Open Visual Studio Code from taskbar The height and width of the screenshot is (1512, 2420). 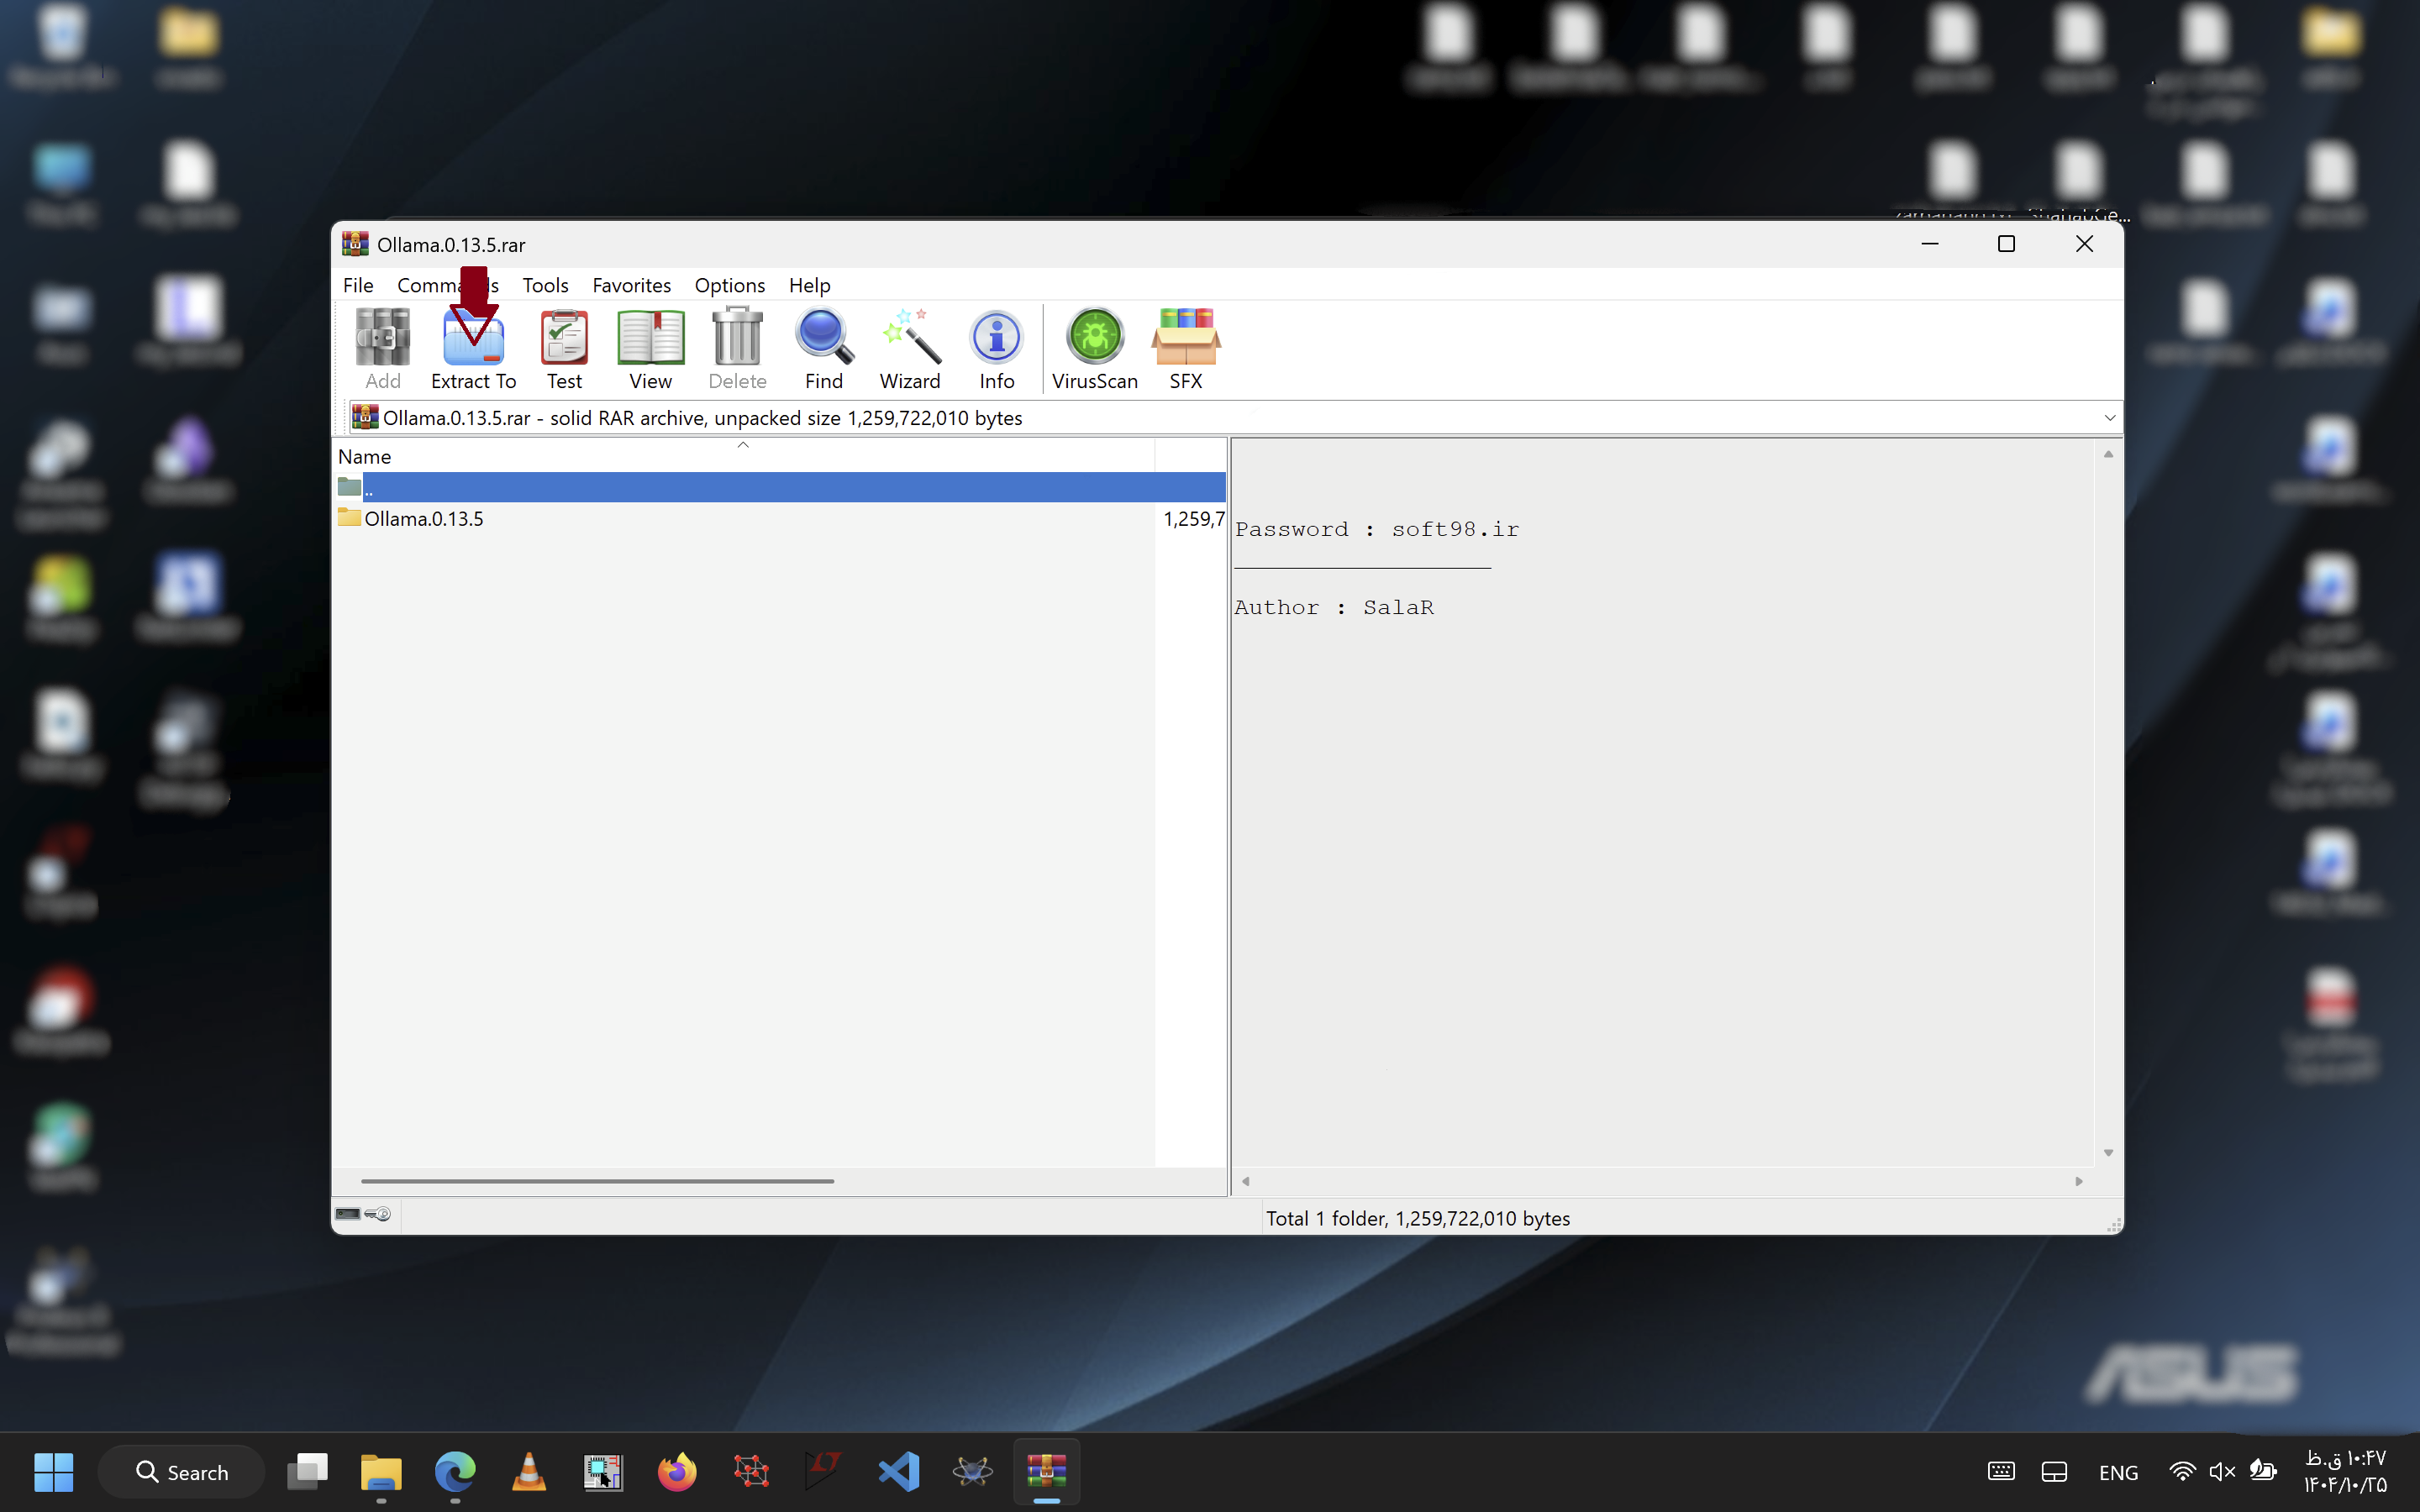898,1472
